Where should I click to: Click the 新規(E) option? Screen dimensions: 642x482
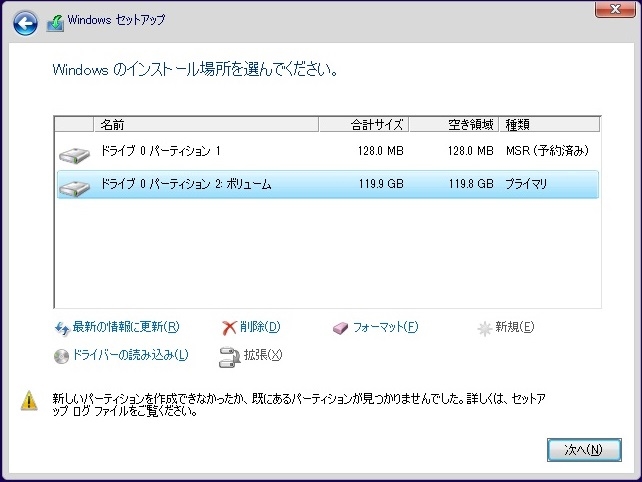click(515, 327)
